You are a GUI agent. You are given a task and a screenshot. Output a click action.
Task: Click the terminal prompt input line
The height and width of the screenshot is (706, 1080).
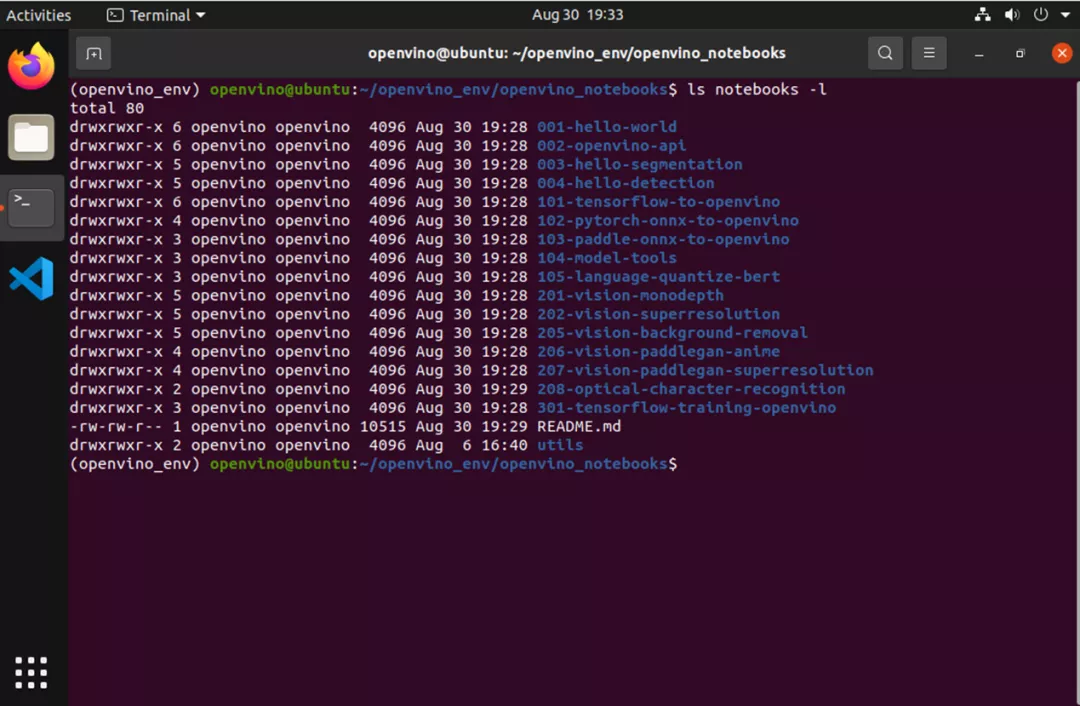tap(690, 464)
